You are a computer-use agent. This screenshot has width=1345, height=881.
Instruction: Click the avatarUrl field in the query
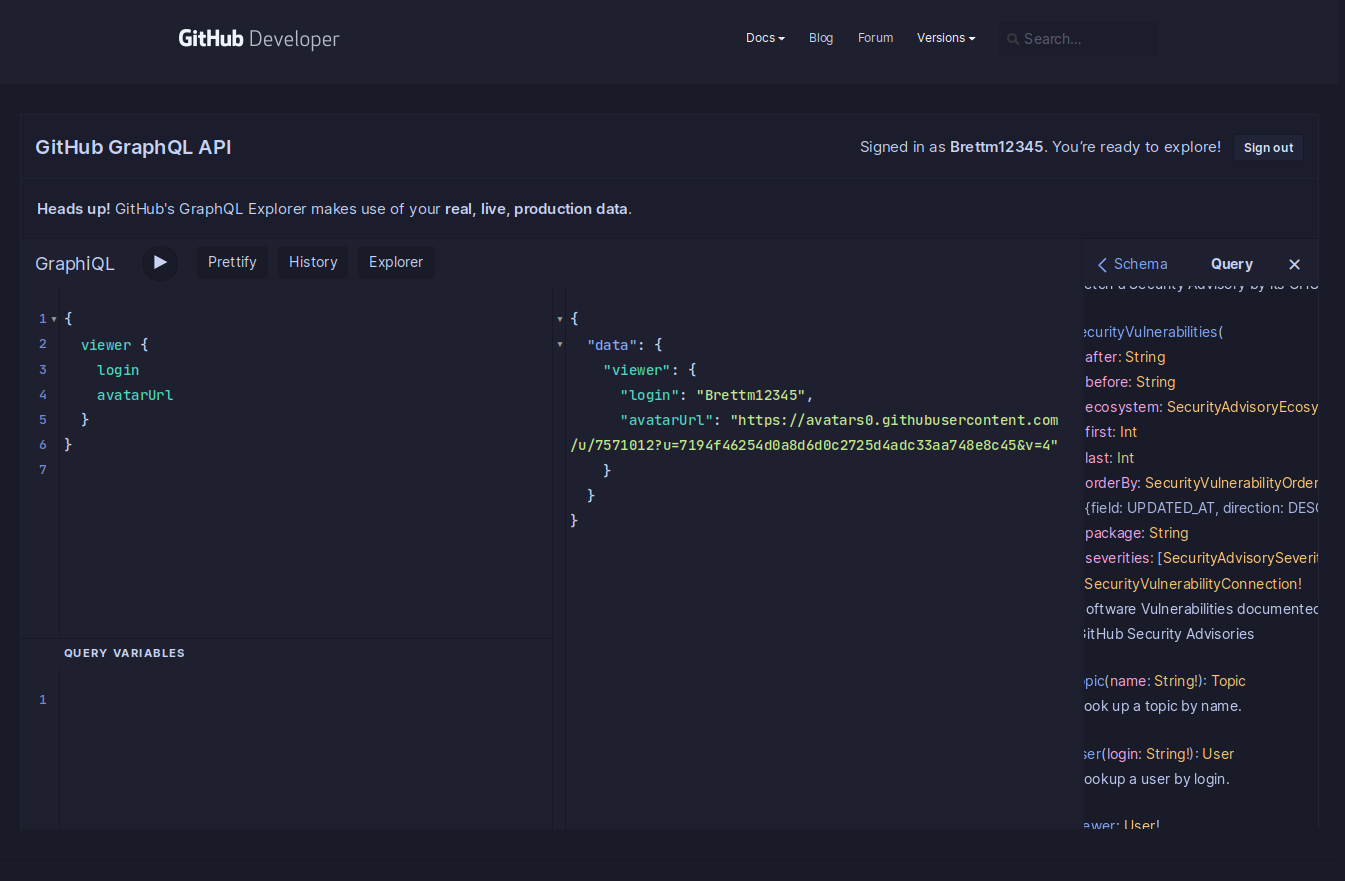pyautogui.click(x=135, y=394)
